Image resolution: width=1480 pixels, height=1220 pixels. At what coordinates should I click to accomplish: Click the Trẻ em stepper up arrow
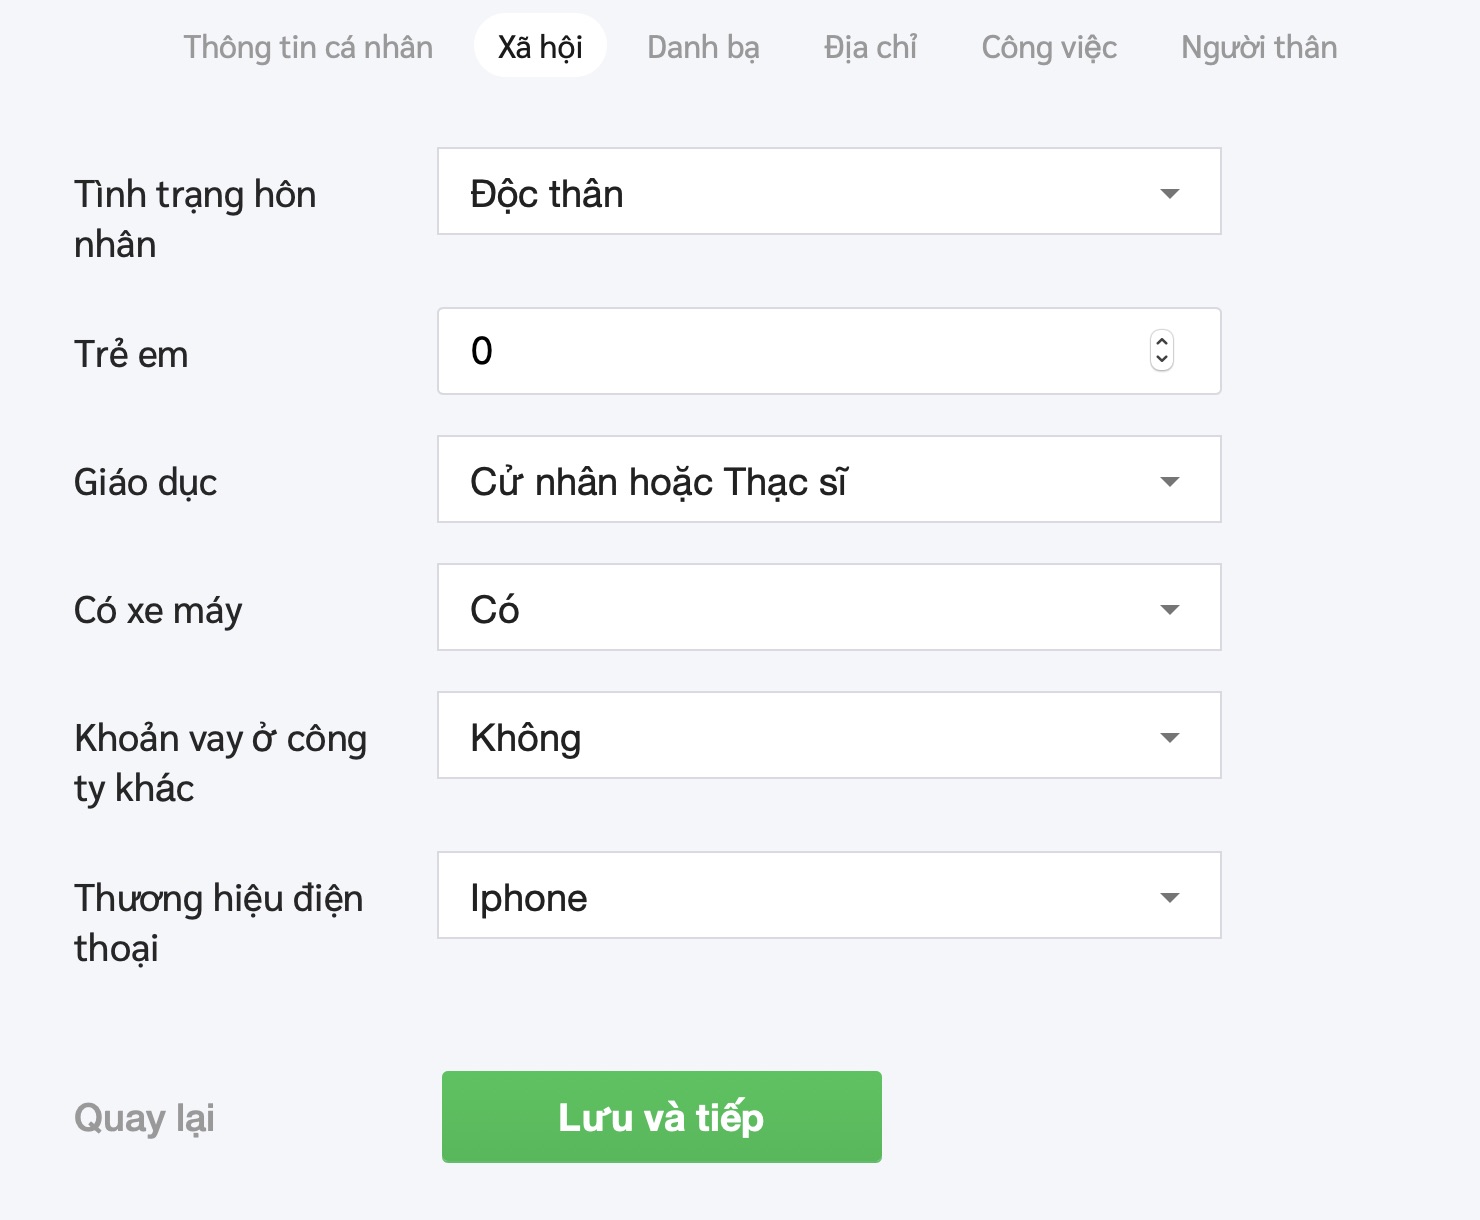click(x=1161, y=342)
